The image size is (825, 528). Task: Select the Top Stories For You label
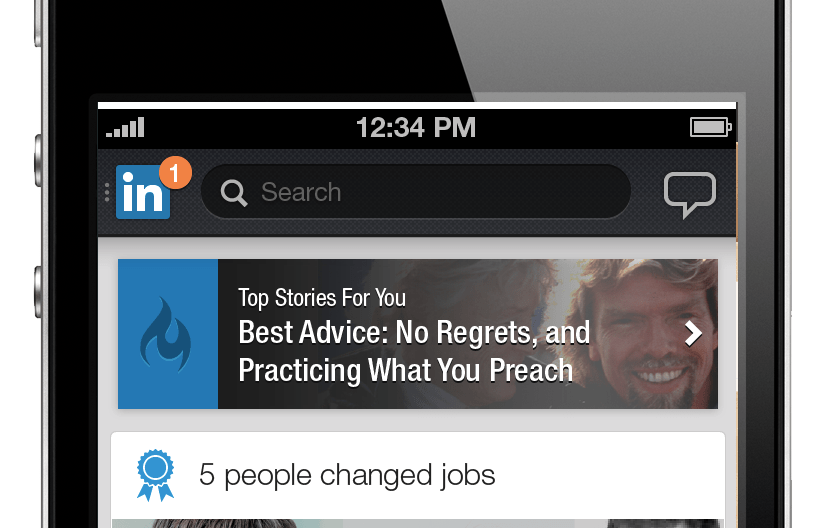coord(322,298)
